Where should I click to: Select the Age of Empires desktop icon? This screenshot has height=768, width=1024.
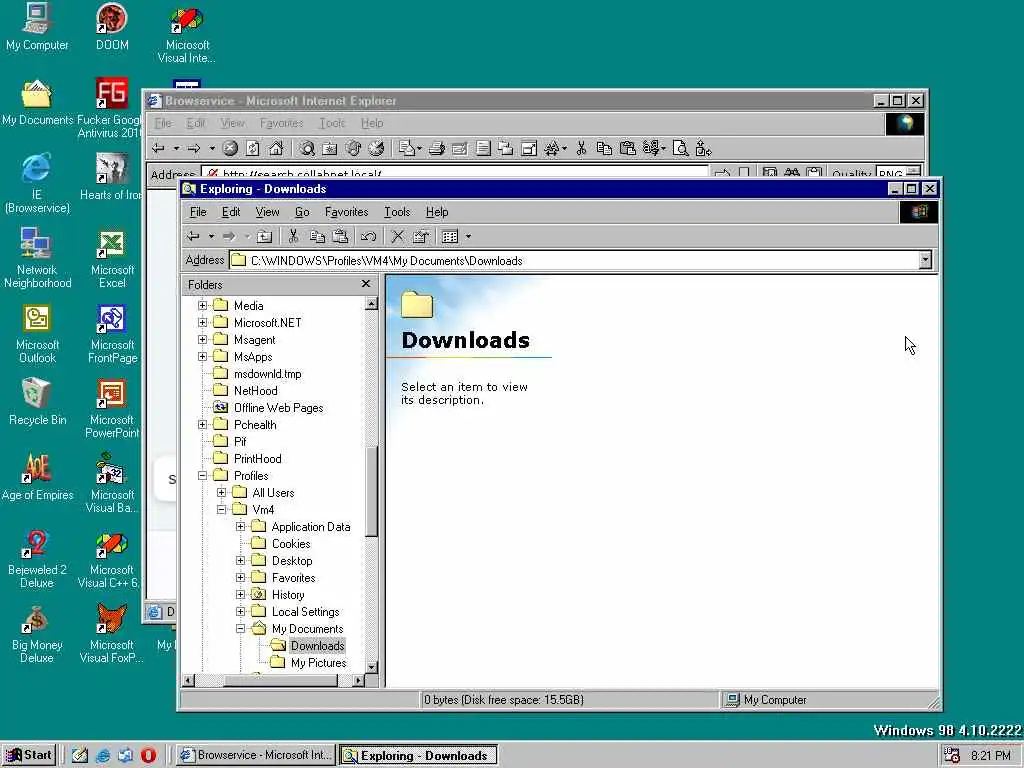coord(37,477)
